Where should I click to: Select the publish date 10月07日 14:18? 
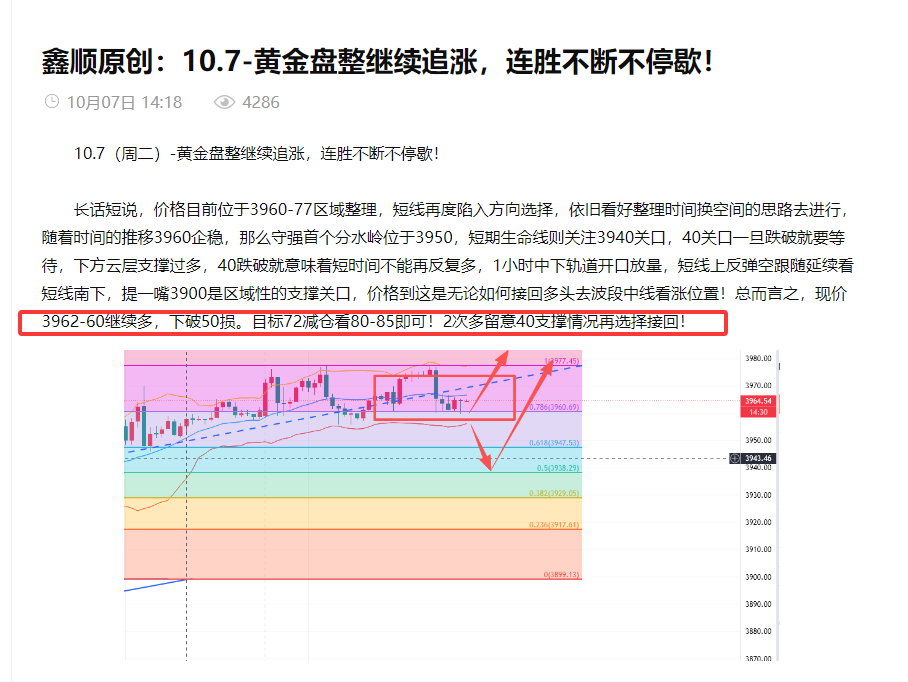point(125,102)
